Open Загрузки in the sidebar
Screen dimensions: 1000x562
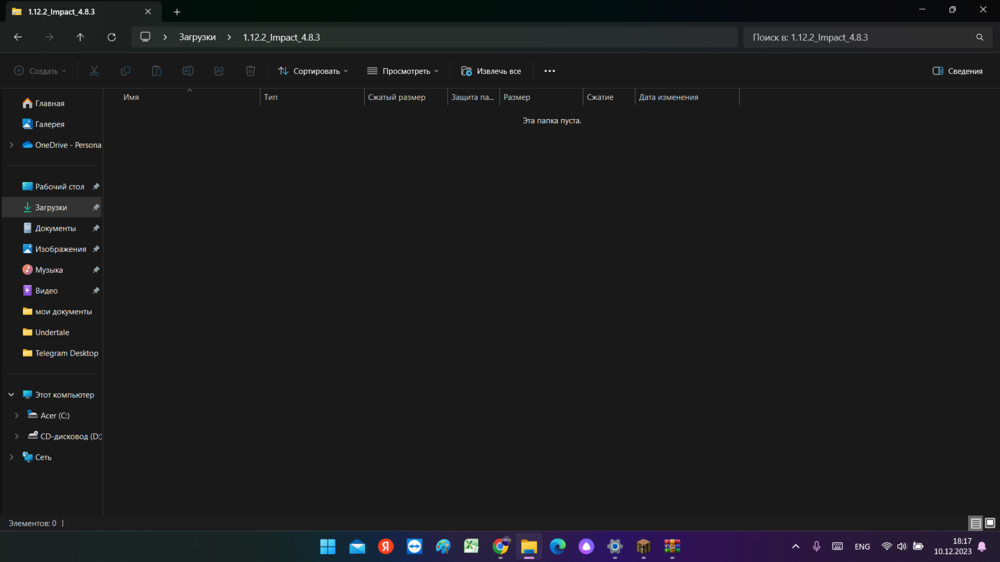pyautogui.click(x=51, y=207)
